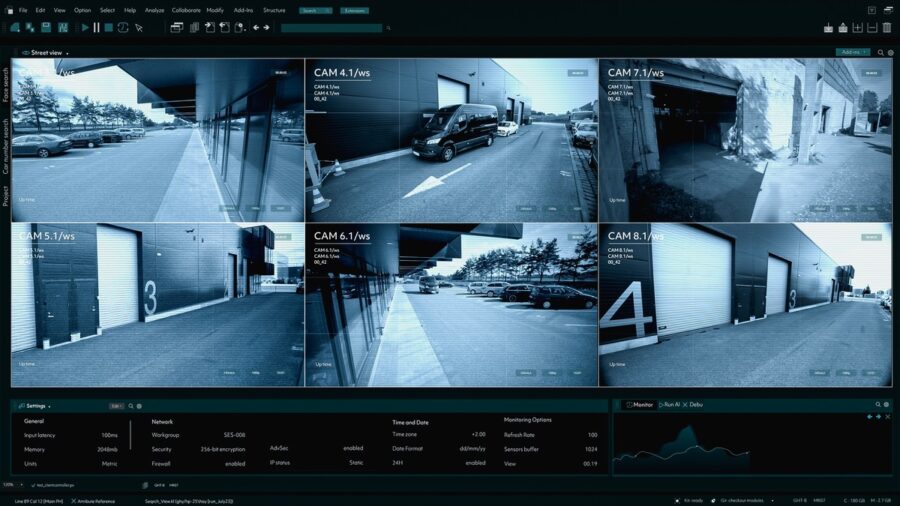This screenshot has height=506, width=900.
Task: Open the Add-ins dropdown button above cameras
Action: click(852, 52)
